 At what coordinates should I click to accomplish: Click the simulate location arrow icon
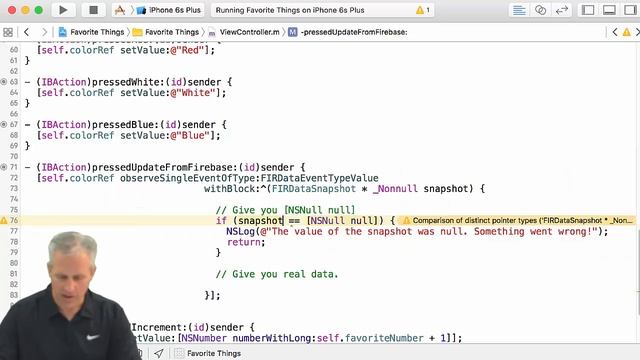click(159, 353)
